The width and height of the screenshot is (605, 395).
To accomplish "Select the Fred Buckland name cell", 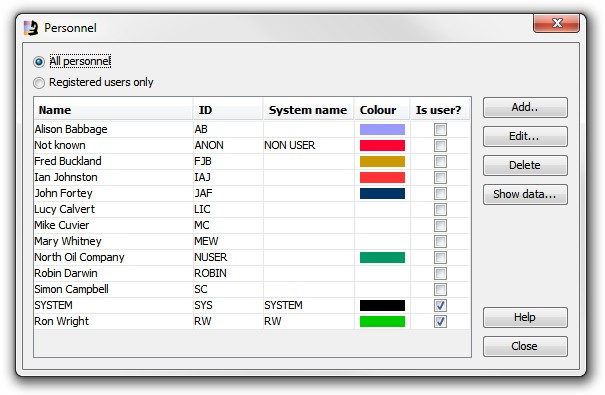I will point(113,161).
